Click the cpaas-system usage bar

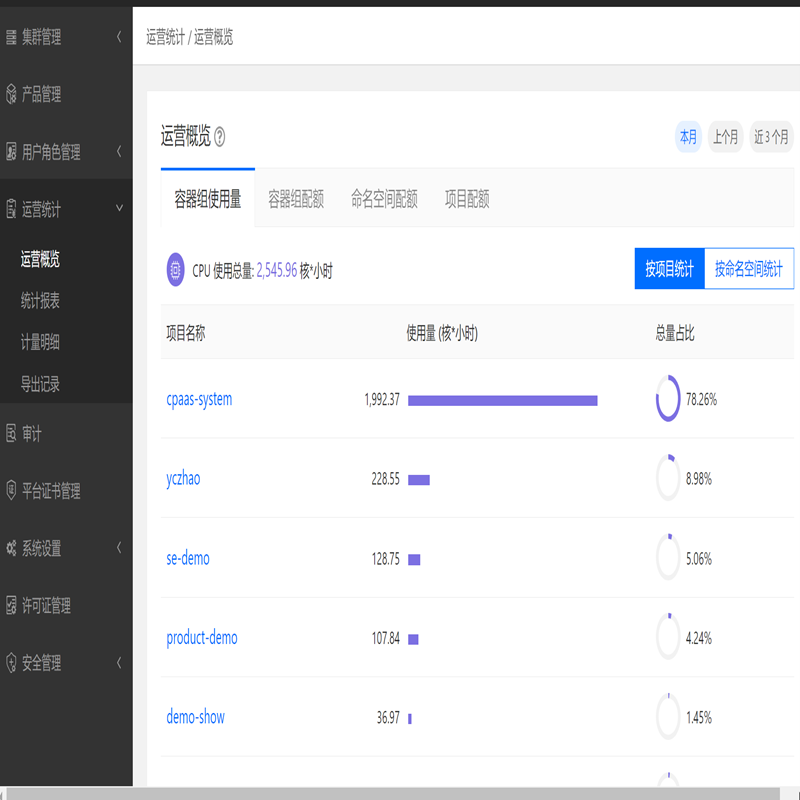click(504, 399)
